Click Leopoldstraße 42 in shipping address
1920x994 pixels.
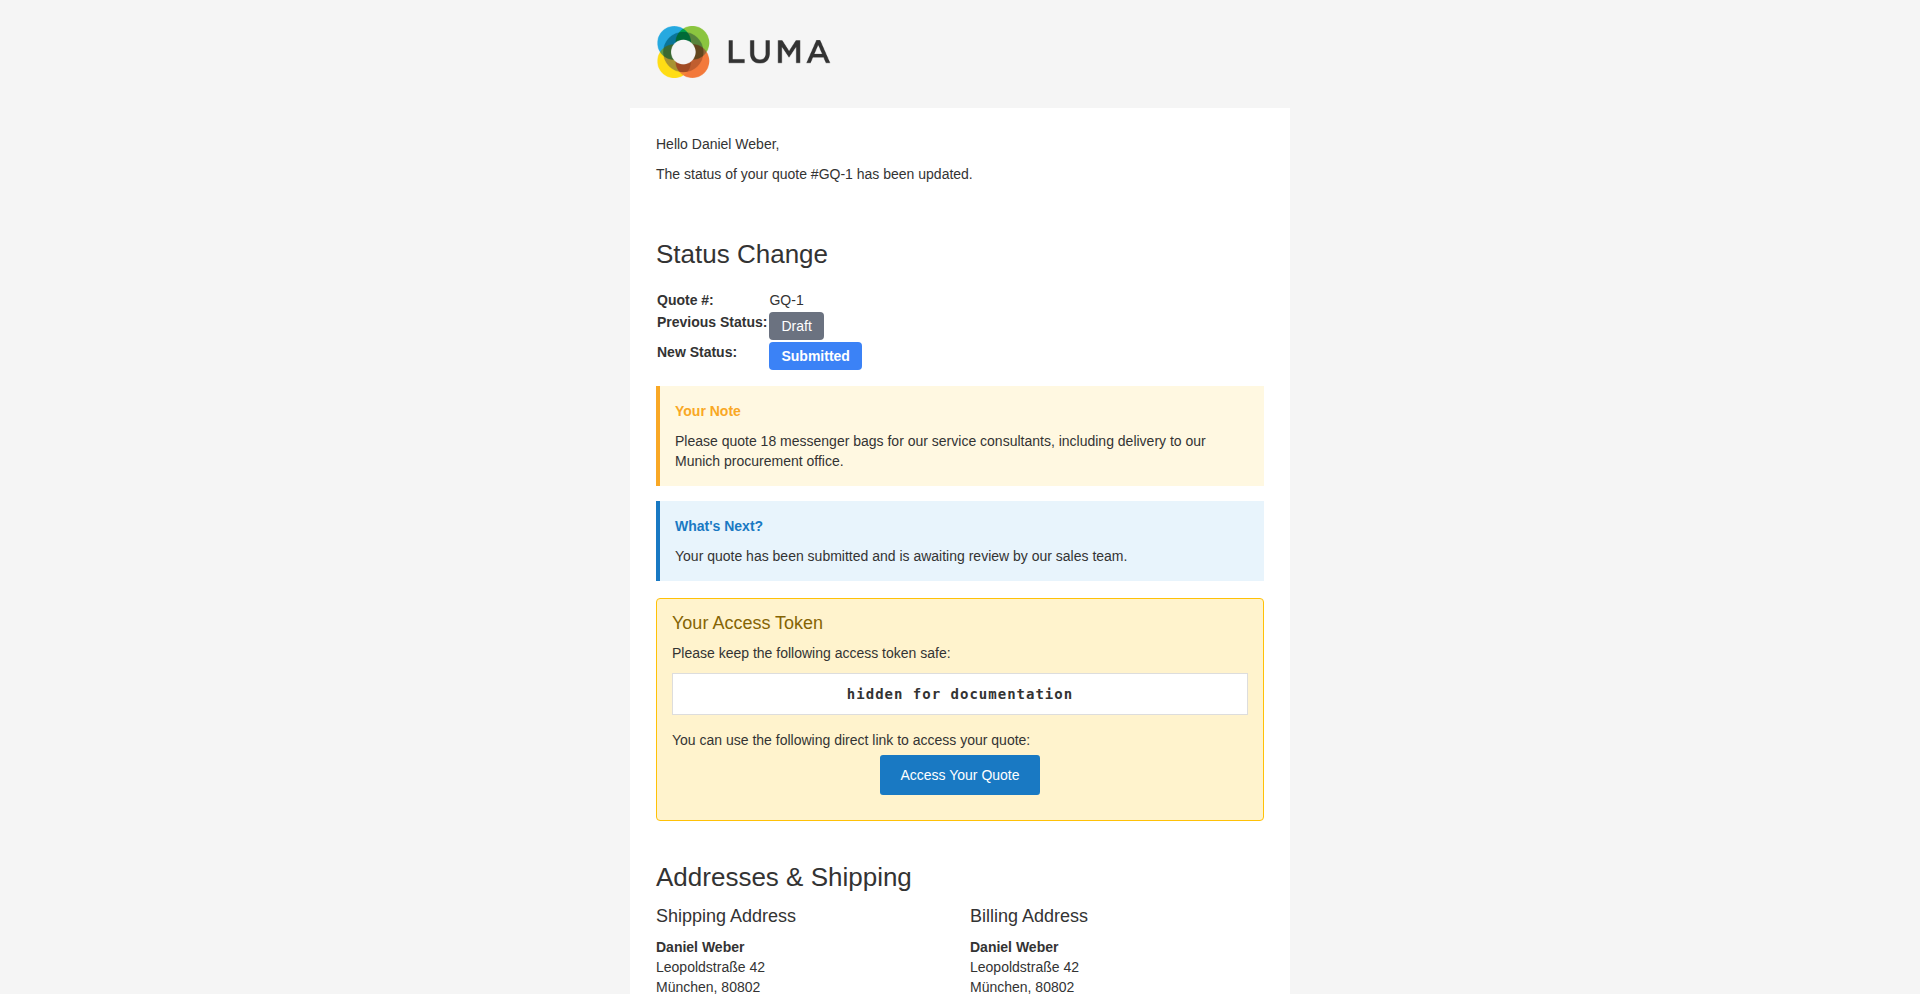point(710,967)
